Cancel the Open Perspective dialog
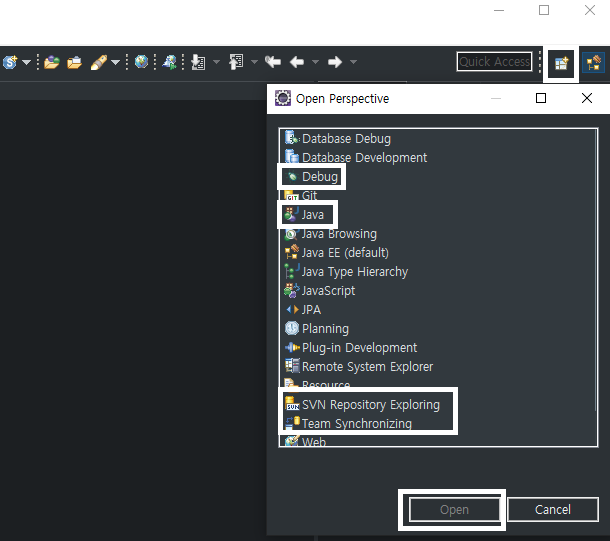 pos(553,509)
